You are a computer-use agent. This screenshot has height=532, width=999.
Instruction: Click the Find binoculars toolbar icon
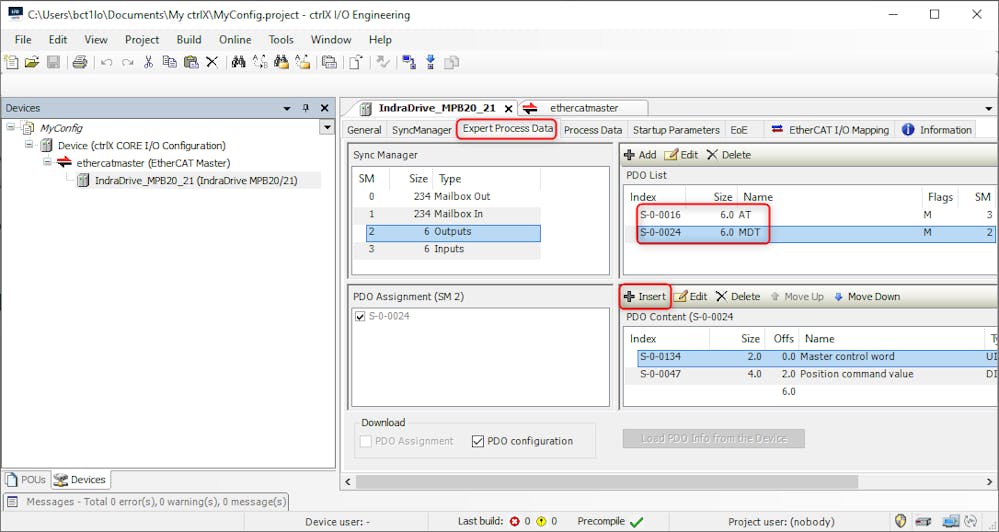click(x=238, y=62)
